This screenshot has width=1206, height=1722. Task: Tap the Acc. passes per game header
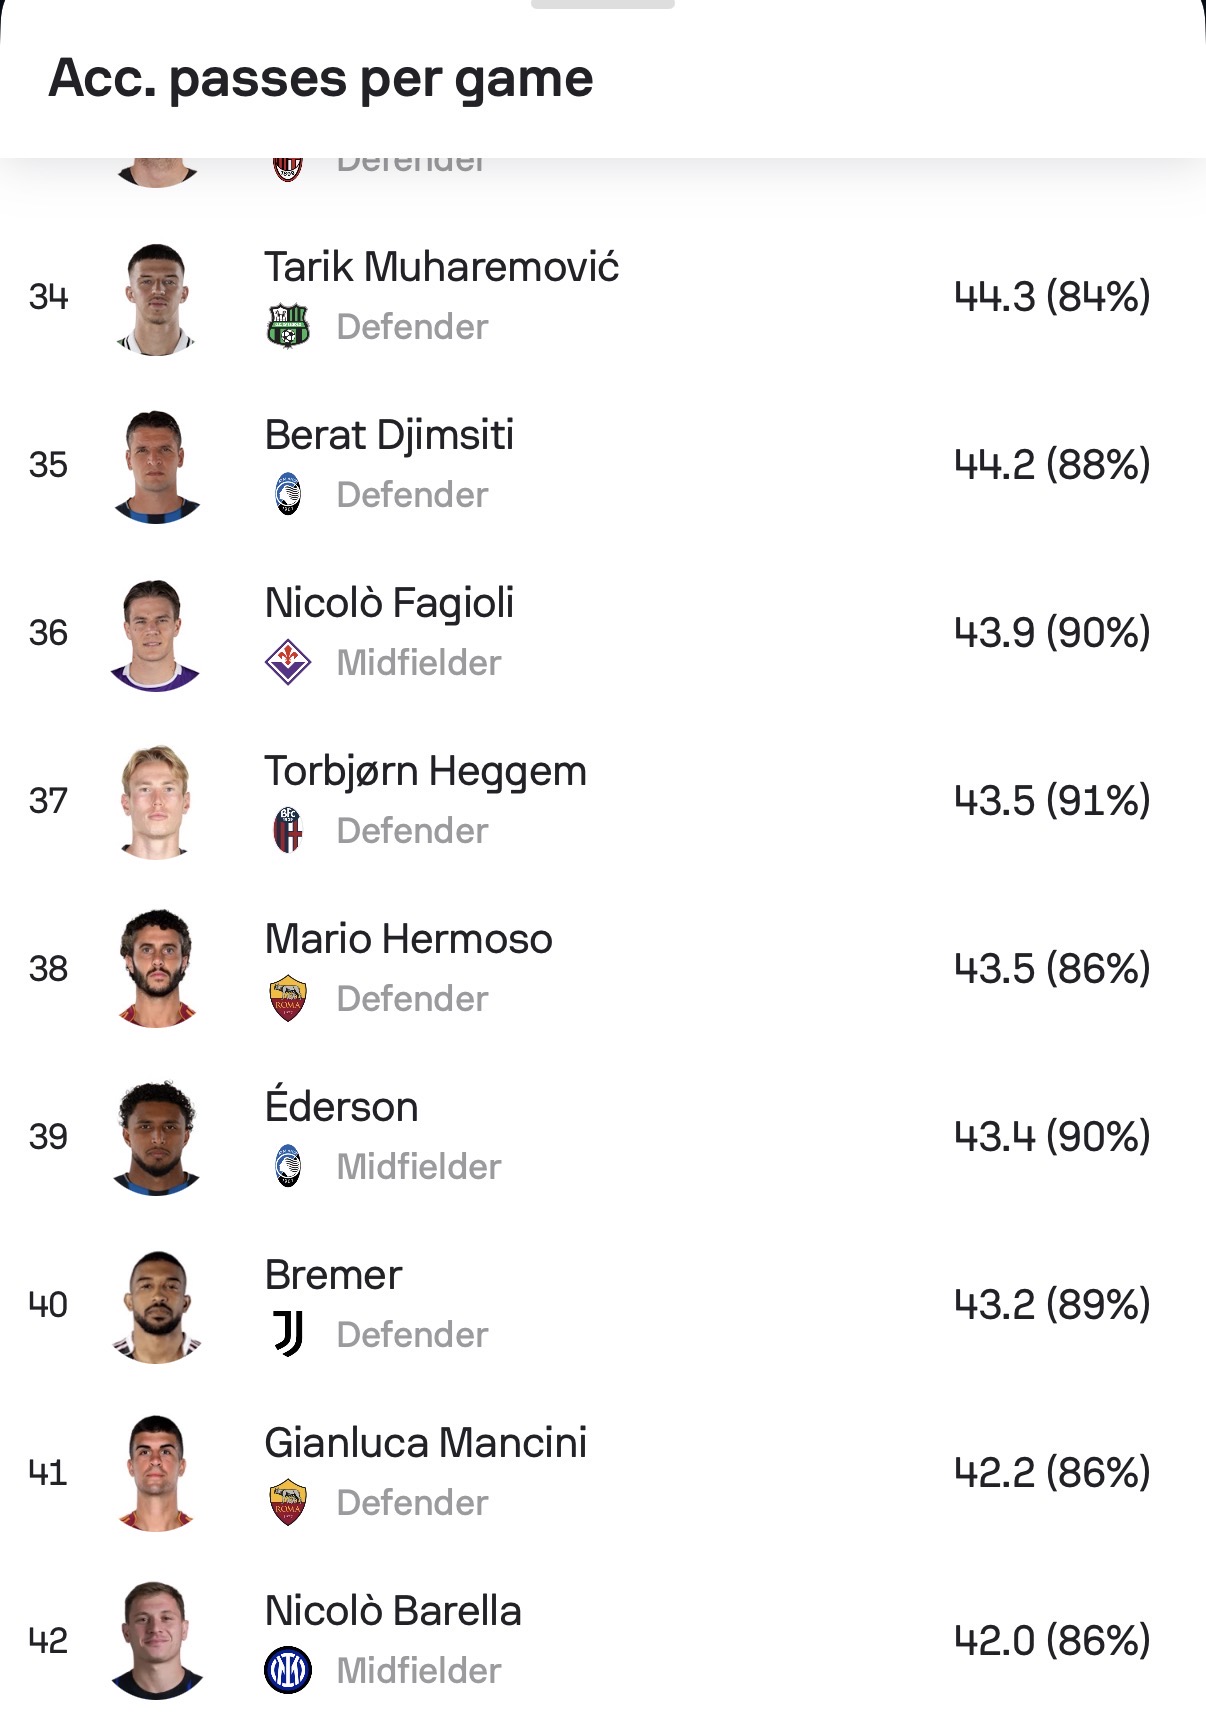click(x=321, y=79)
